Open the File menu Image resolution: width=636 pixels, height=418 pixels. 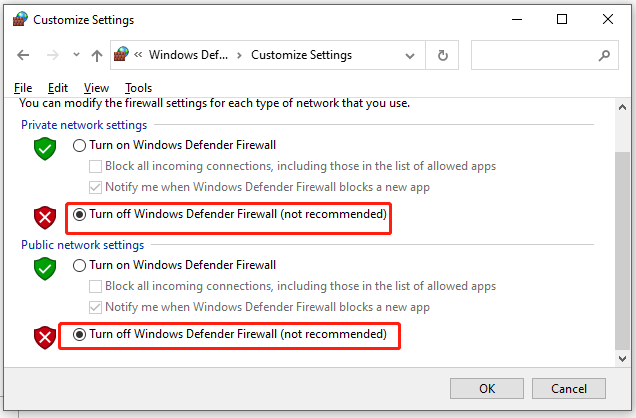click(23, 88)
